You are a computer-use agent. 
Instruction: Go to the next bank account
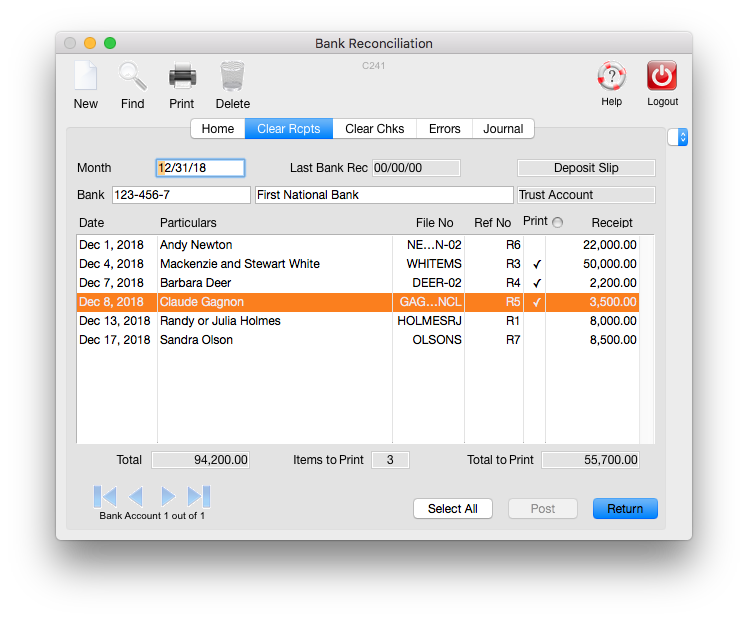point(168,496)
